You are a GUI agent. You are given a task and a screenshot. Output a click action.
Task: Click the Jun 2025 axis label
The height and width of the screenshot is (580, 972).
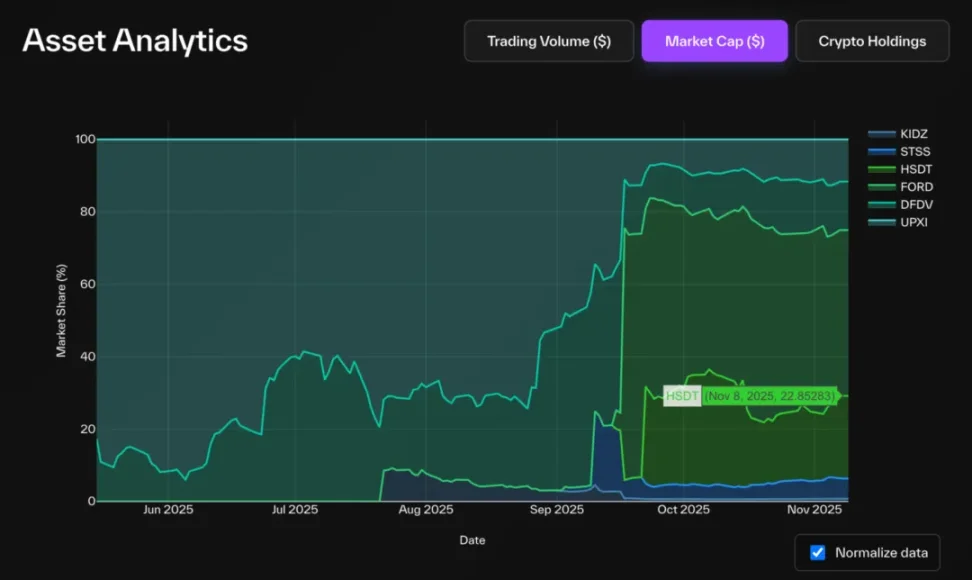point(168,510)
